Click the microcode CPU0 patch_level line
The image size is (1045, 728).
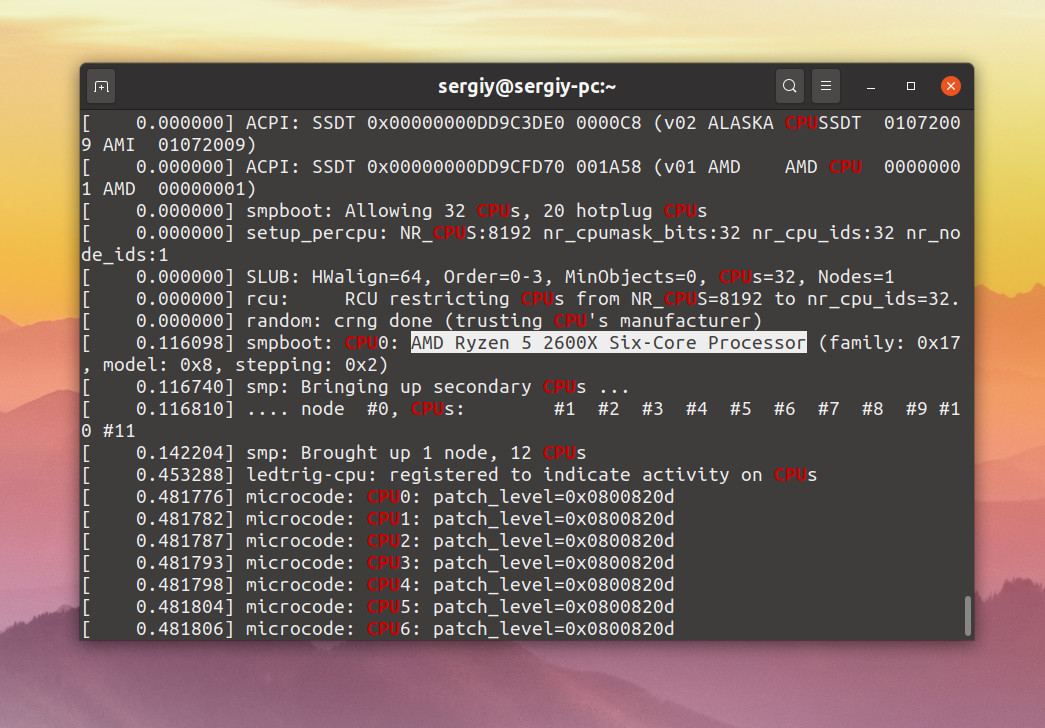click(x=378, y=497)
